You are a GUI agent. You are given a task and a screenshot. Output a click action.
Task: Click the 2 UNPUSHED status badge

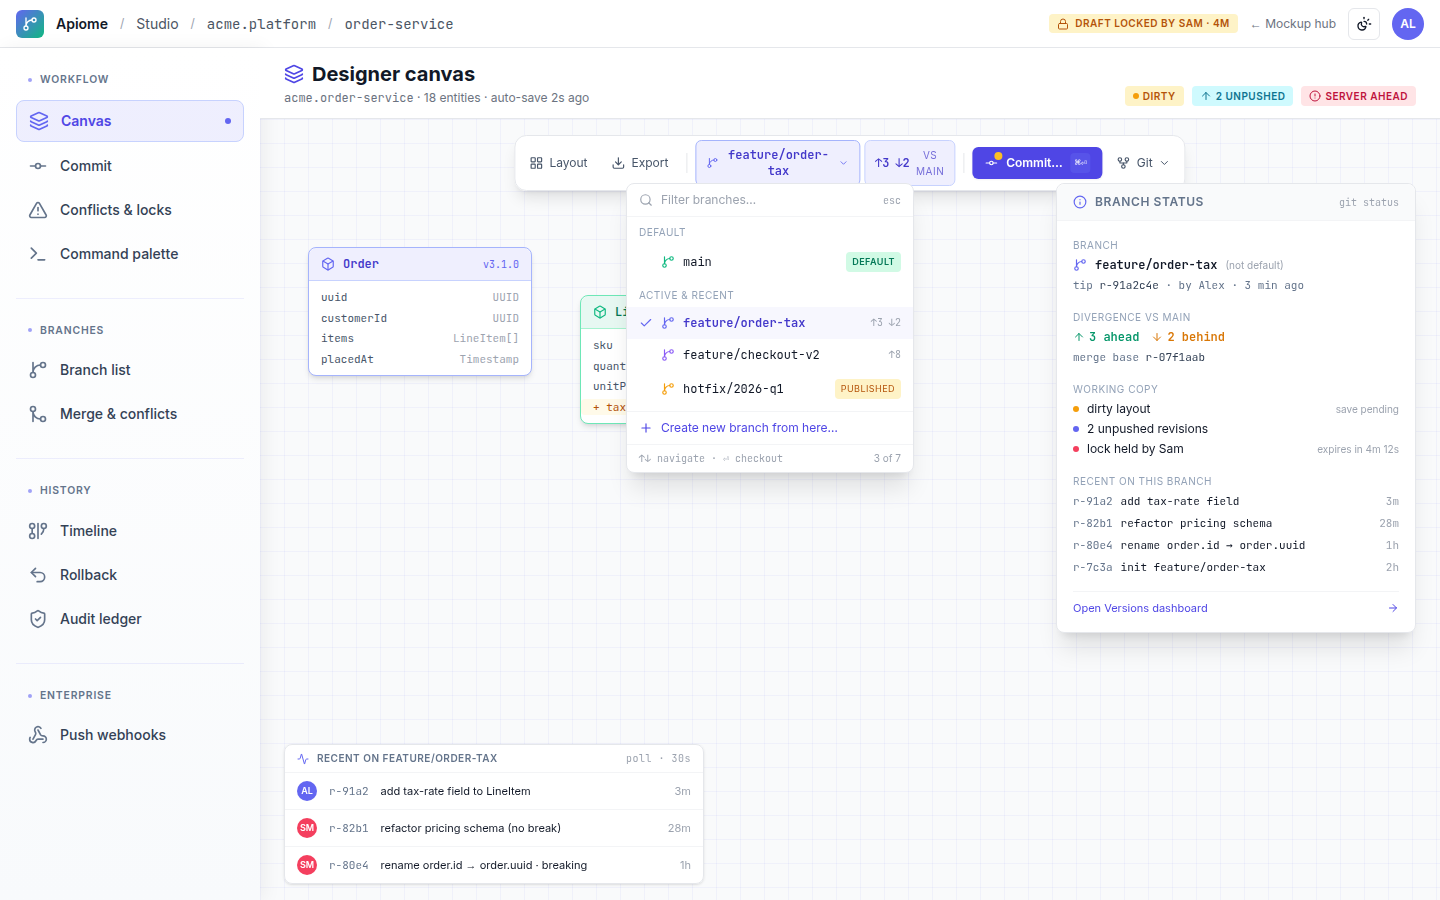[1243, 96]
